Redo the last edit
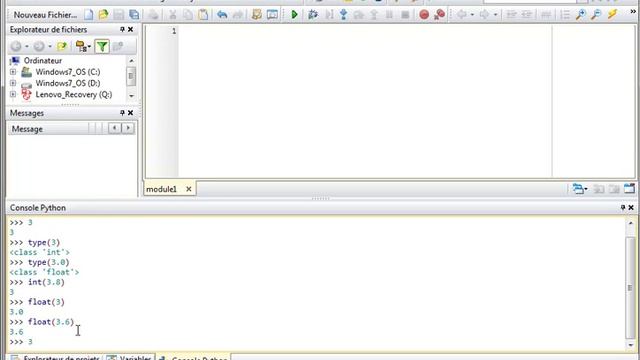 click(237, 15)
